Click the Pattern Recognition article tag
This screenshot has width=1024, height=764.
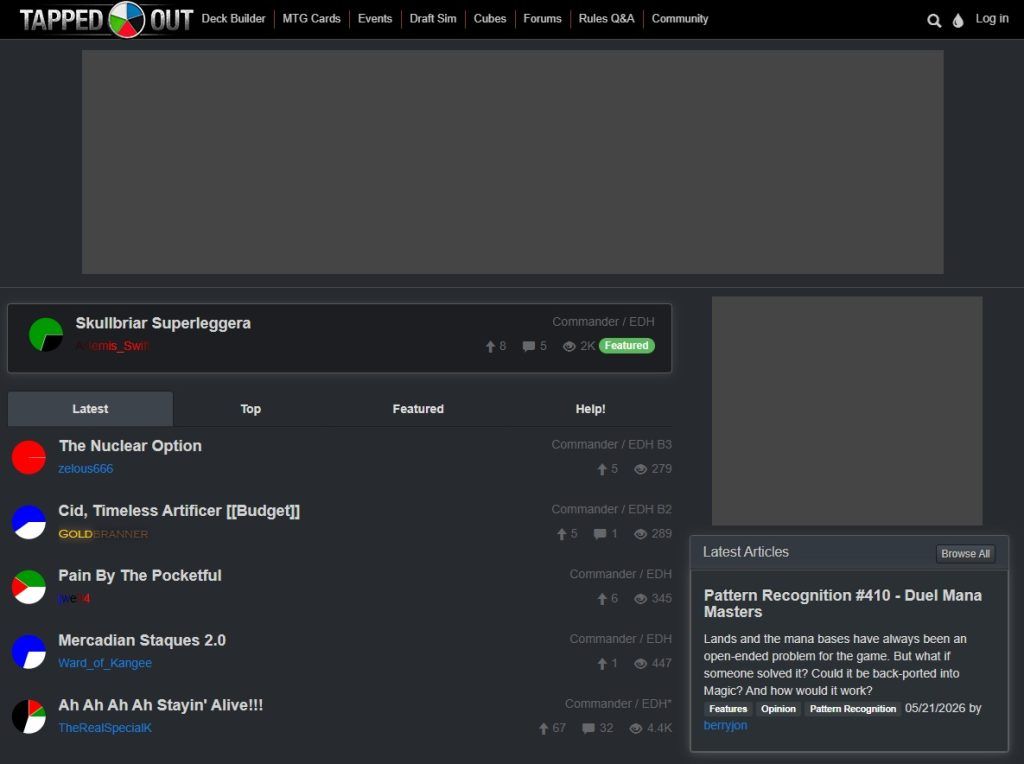pos(853,709)
